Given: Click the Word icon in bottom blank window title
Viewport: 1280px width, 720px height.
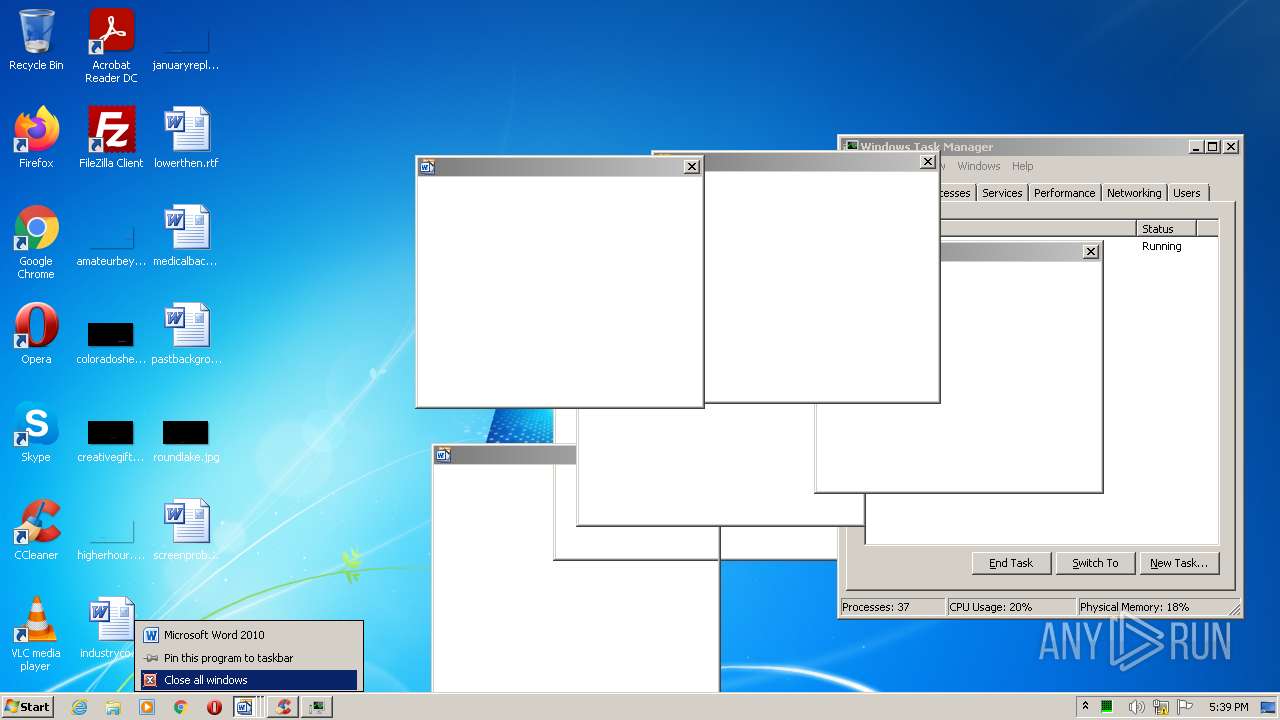Looking at the screenshot, I should pyautogui.click(x=443, y=455).
